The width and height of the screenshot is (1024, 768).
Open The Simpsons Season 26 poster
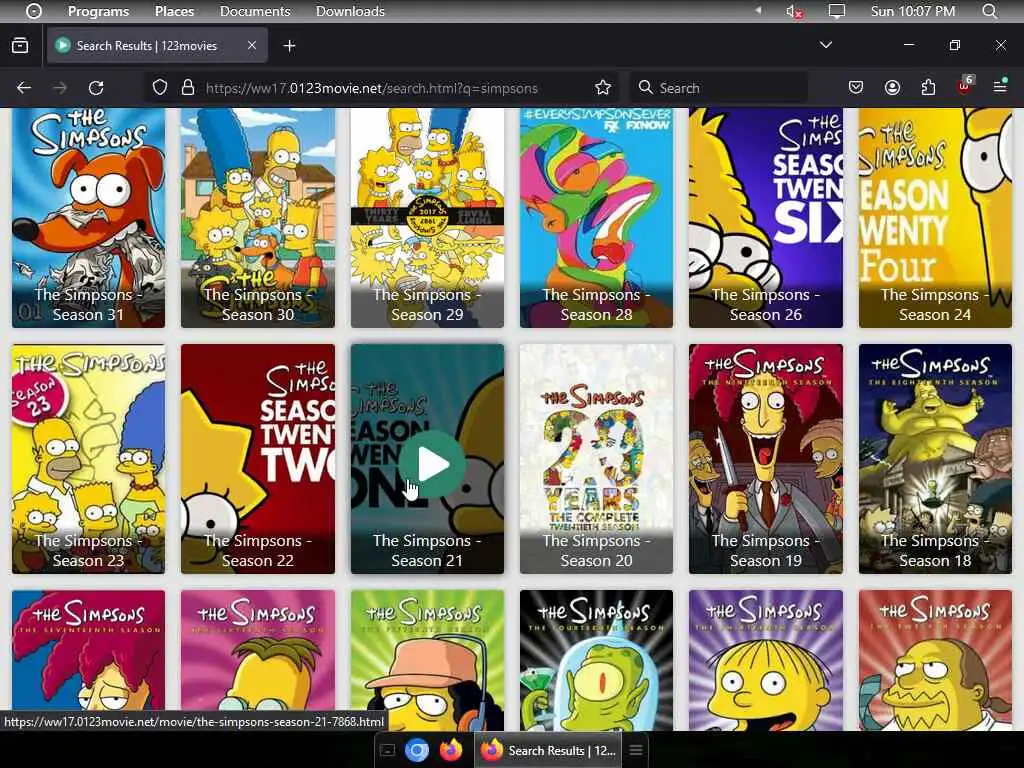(x=765, y=217)
